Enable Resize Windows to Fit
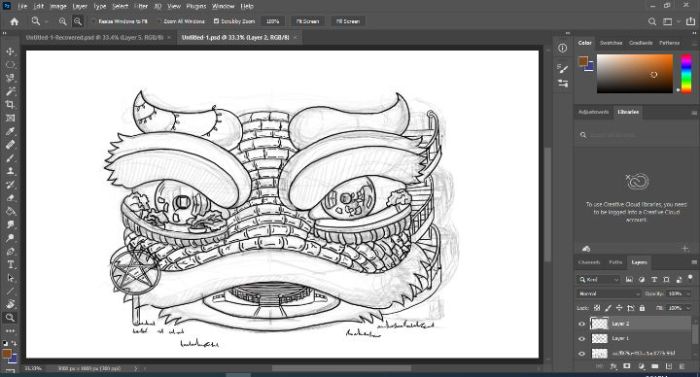Screen dimensions: 700x377 (x=94, y=21)
